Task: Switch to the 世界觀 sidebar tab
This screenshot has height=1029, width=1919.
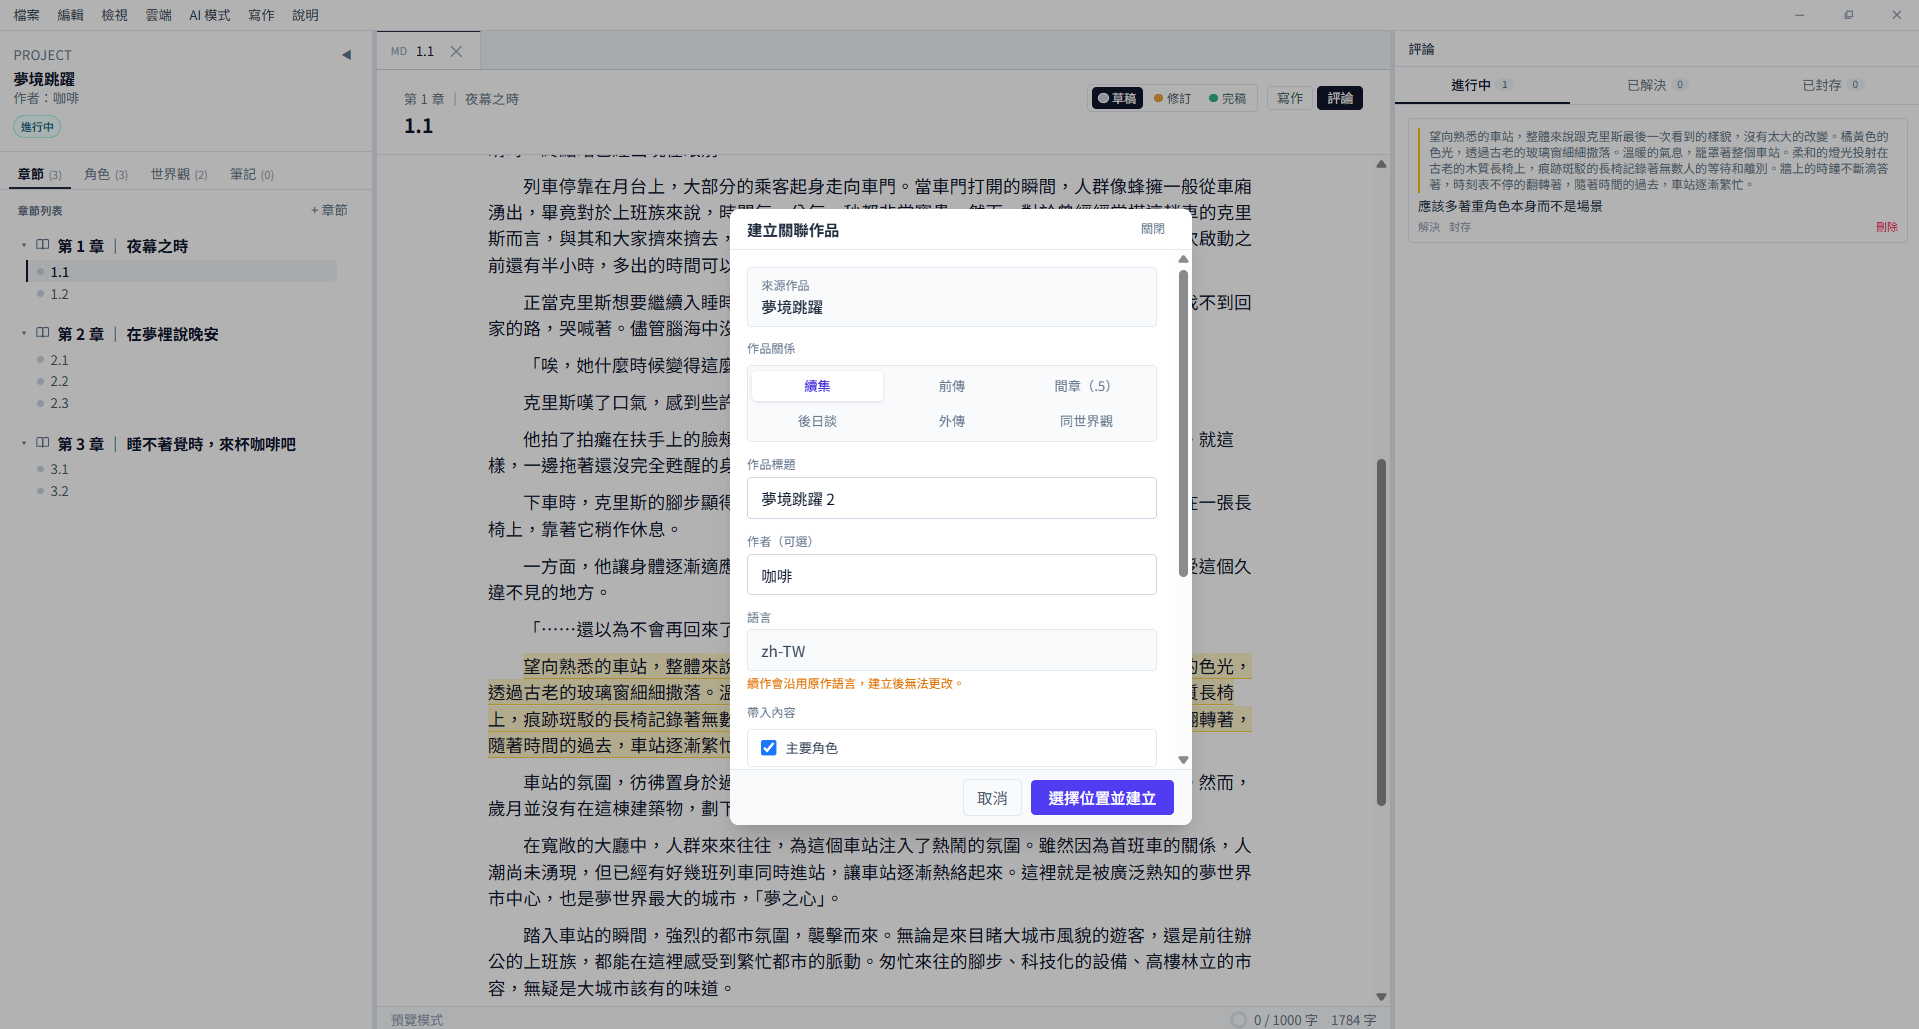Action: point(179,174)
